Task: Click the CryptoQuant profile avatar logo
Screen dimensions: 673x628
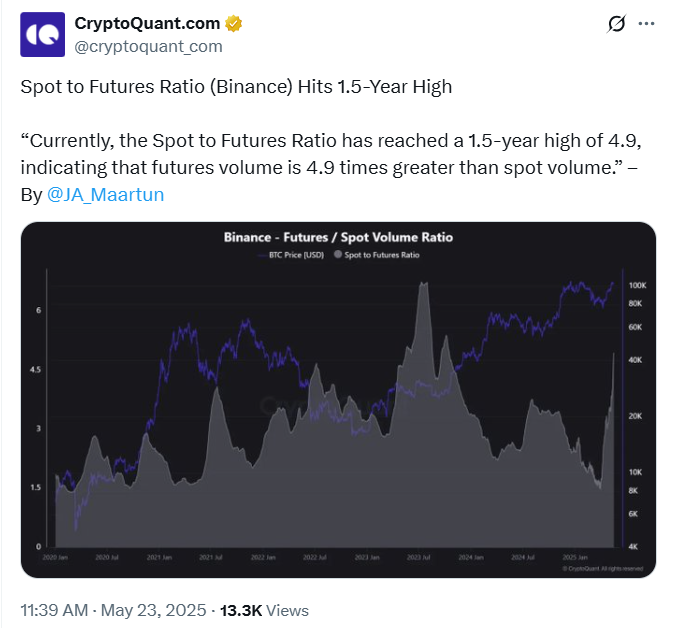Action: point(42,34)
